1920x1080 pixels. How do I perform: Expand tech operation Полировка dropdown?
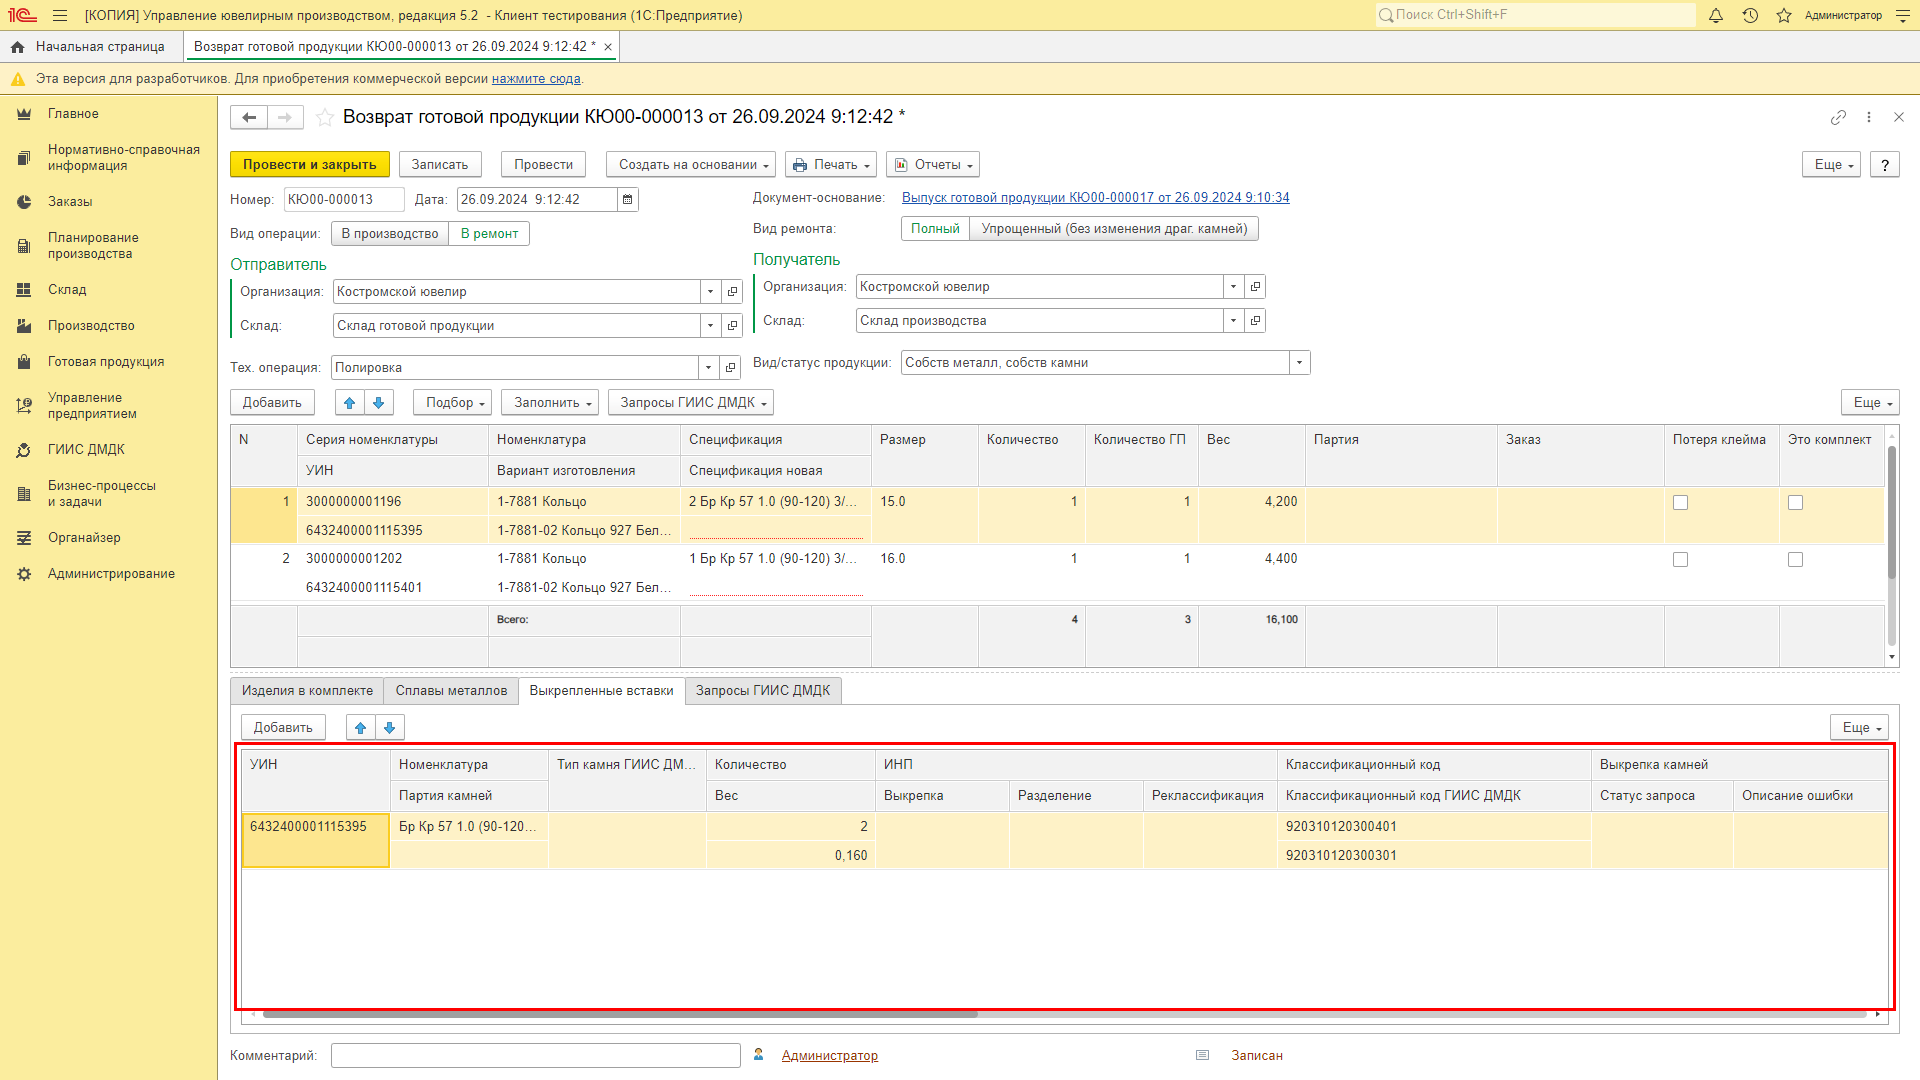(709, 368)
